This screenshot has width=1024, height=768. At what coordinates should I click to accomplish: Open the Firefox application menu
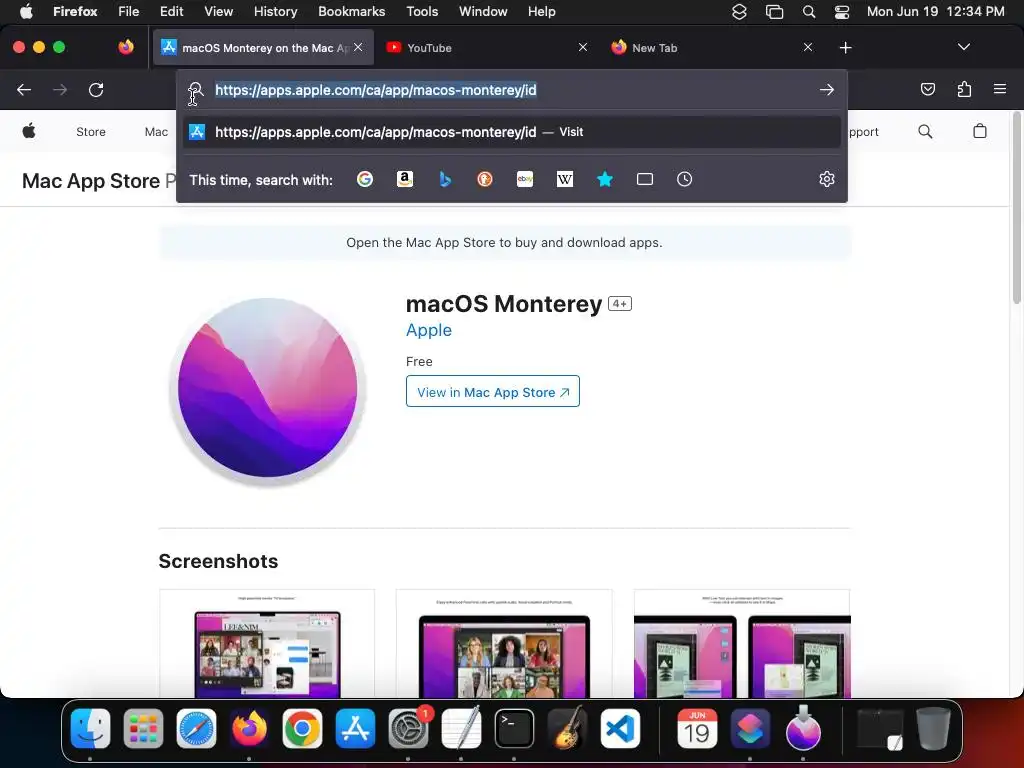point(1000,89)
